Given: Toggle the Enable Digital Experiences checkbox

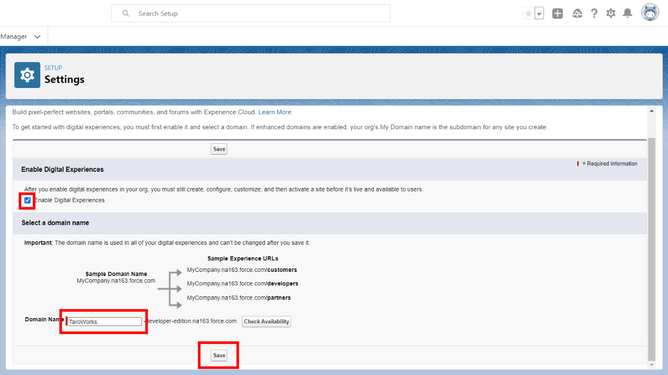Looking at the screenshot, I should [x=28, y=200].
